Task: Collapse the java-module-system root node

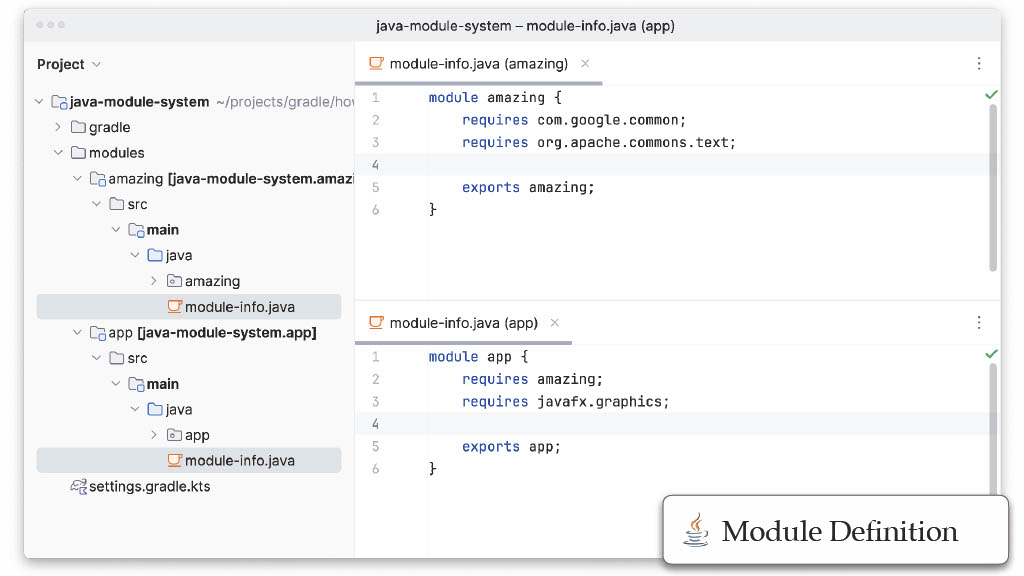Action: [x=39, y=102]
